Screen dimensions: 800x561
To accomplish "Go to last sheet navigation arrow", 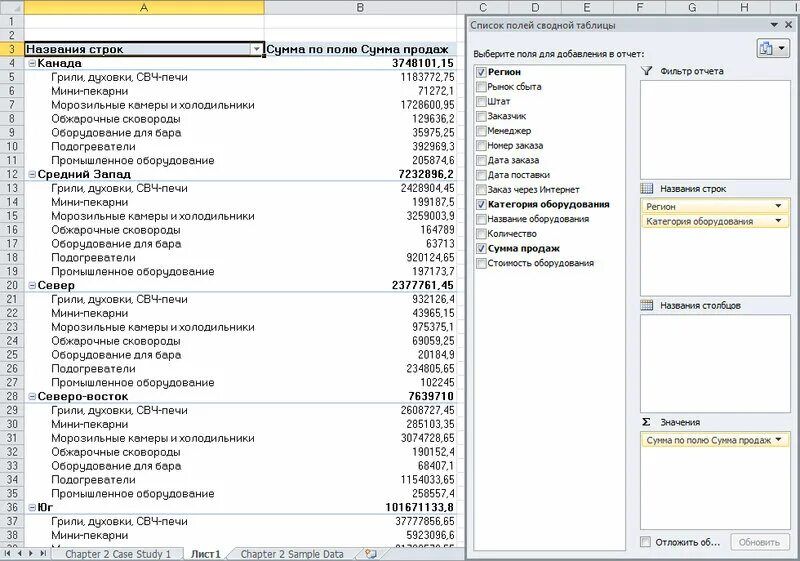I will click(43, 553).
